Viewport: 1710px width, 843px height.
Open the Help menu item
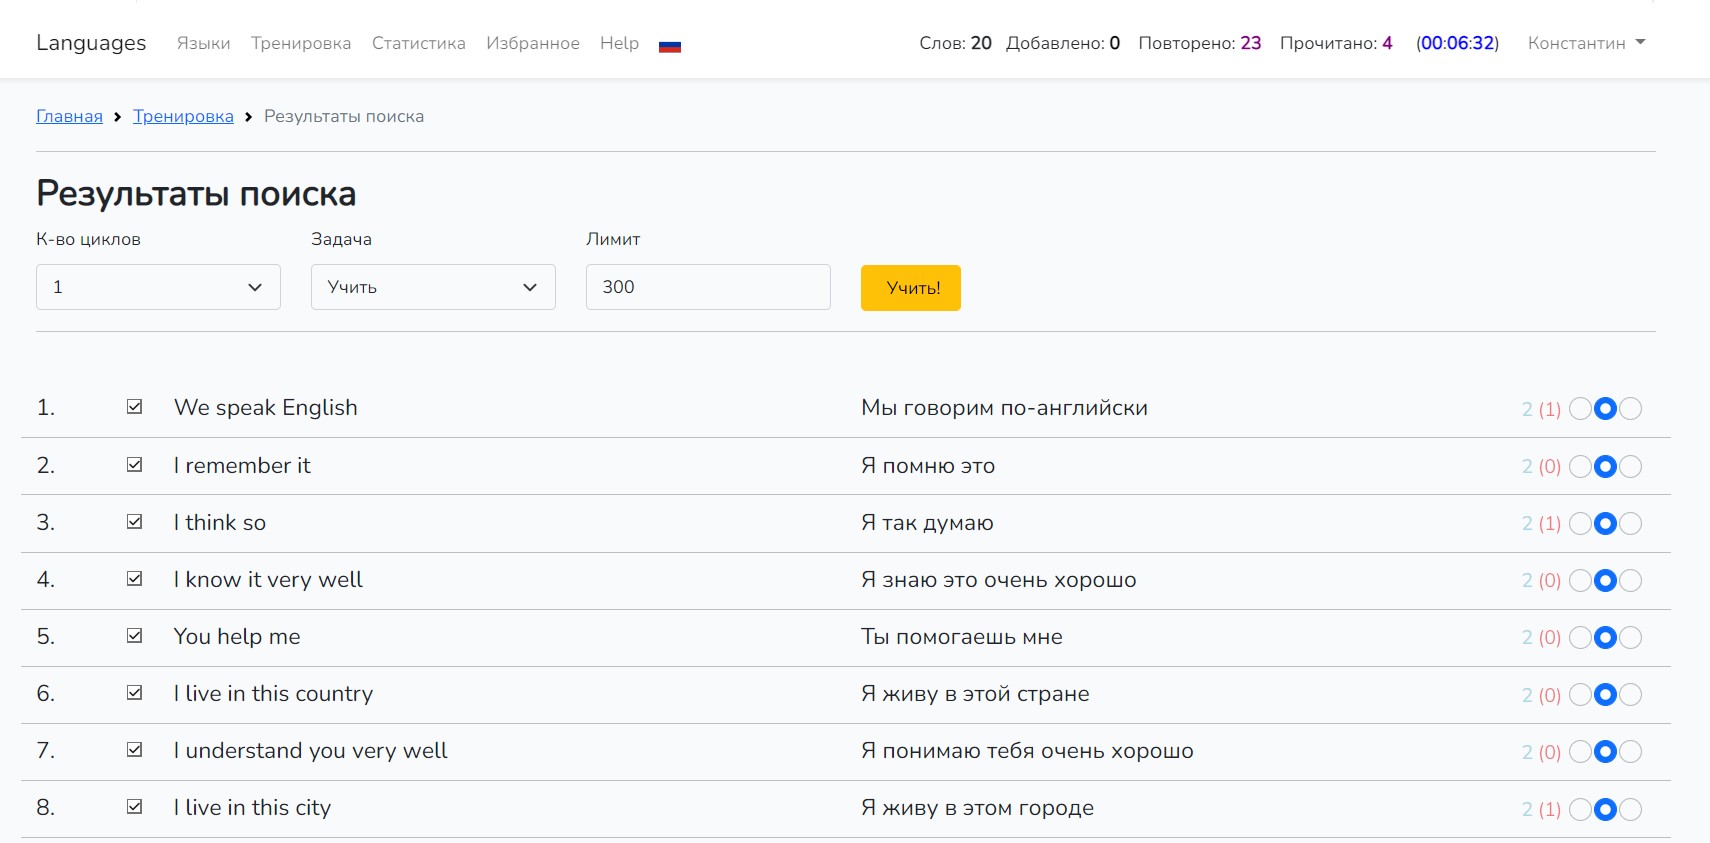pyautogui.click(x=619, y=43)
